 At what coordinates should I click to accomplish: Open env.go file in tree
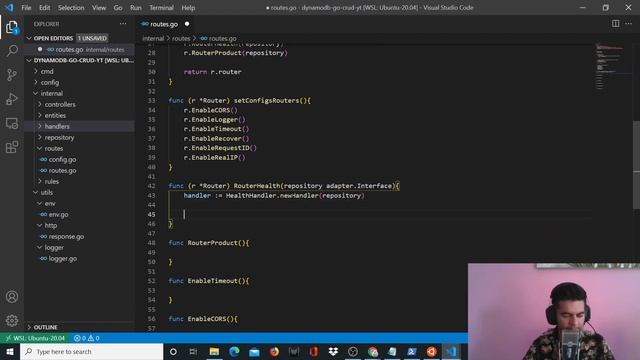pyautogui.click(x=58, y=215)
